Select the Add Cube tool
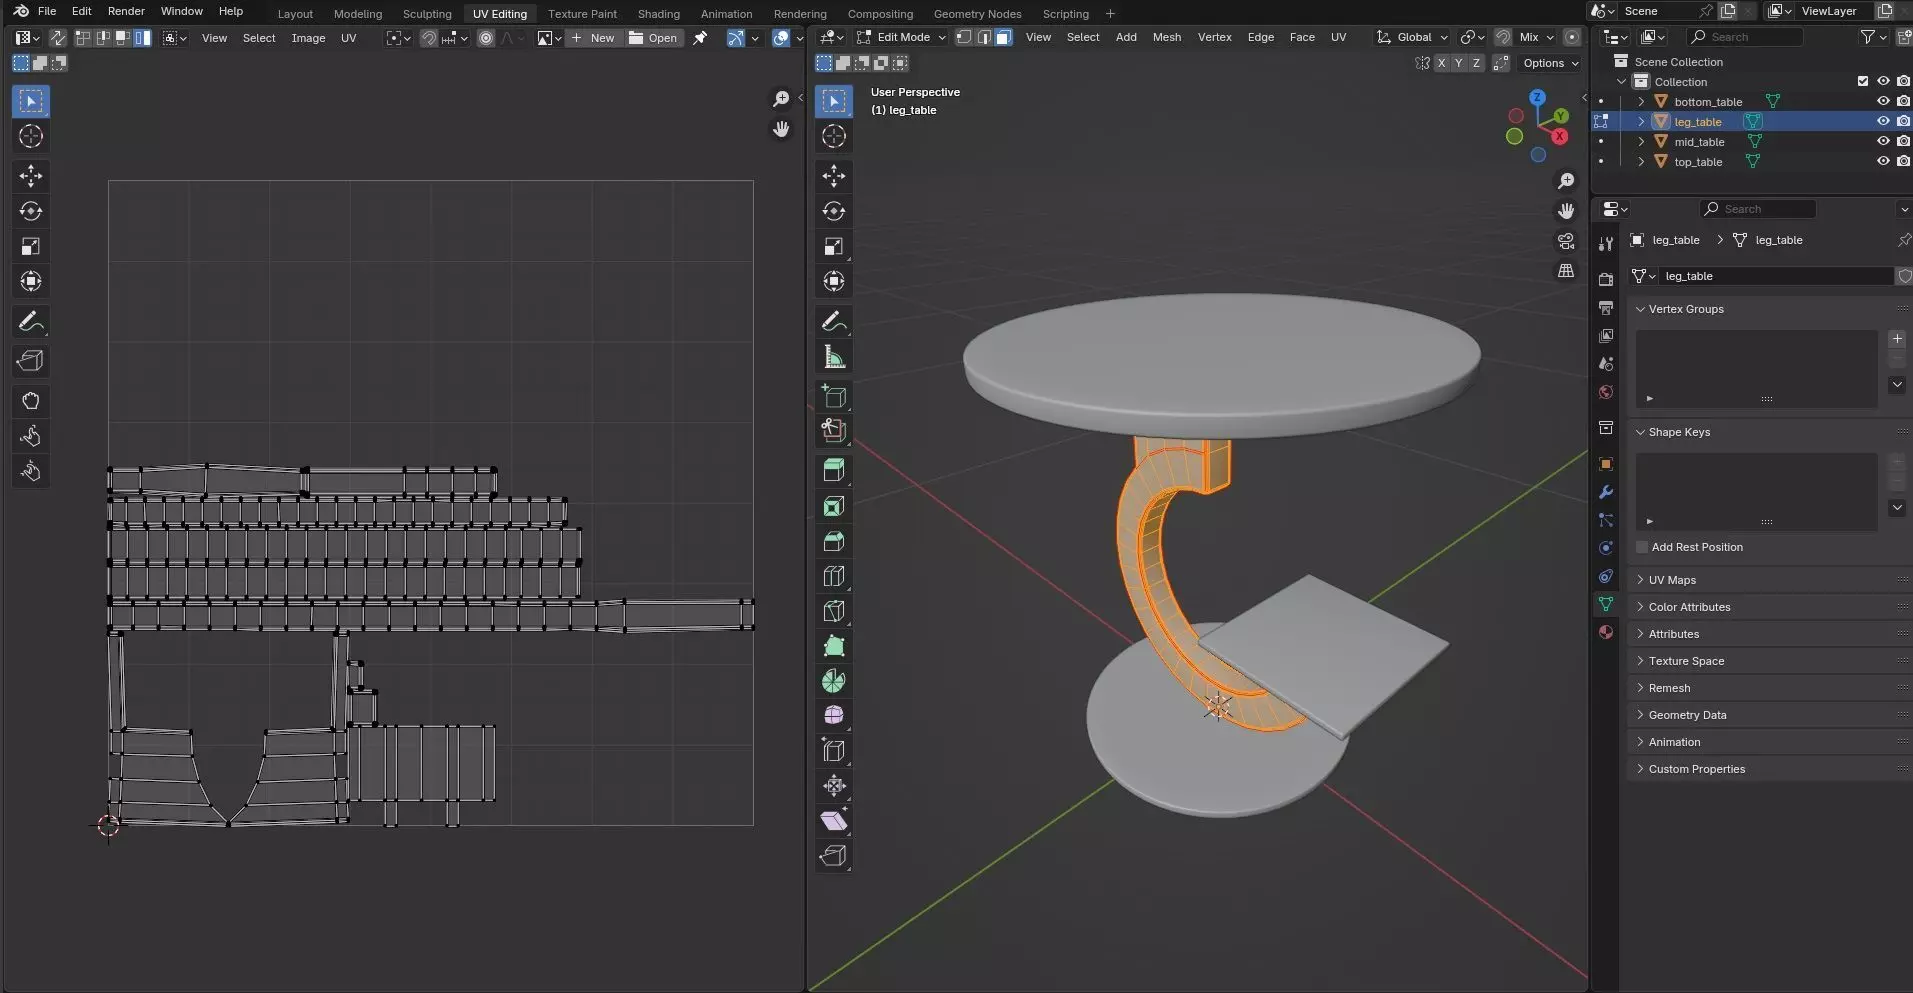The width and height of the screenshot is (1913, 993). click(x=834, y=396)
